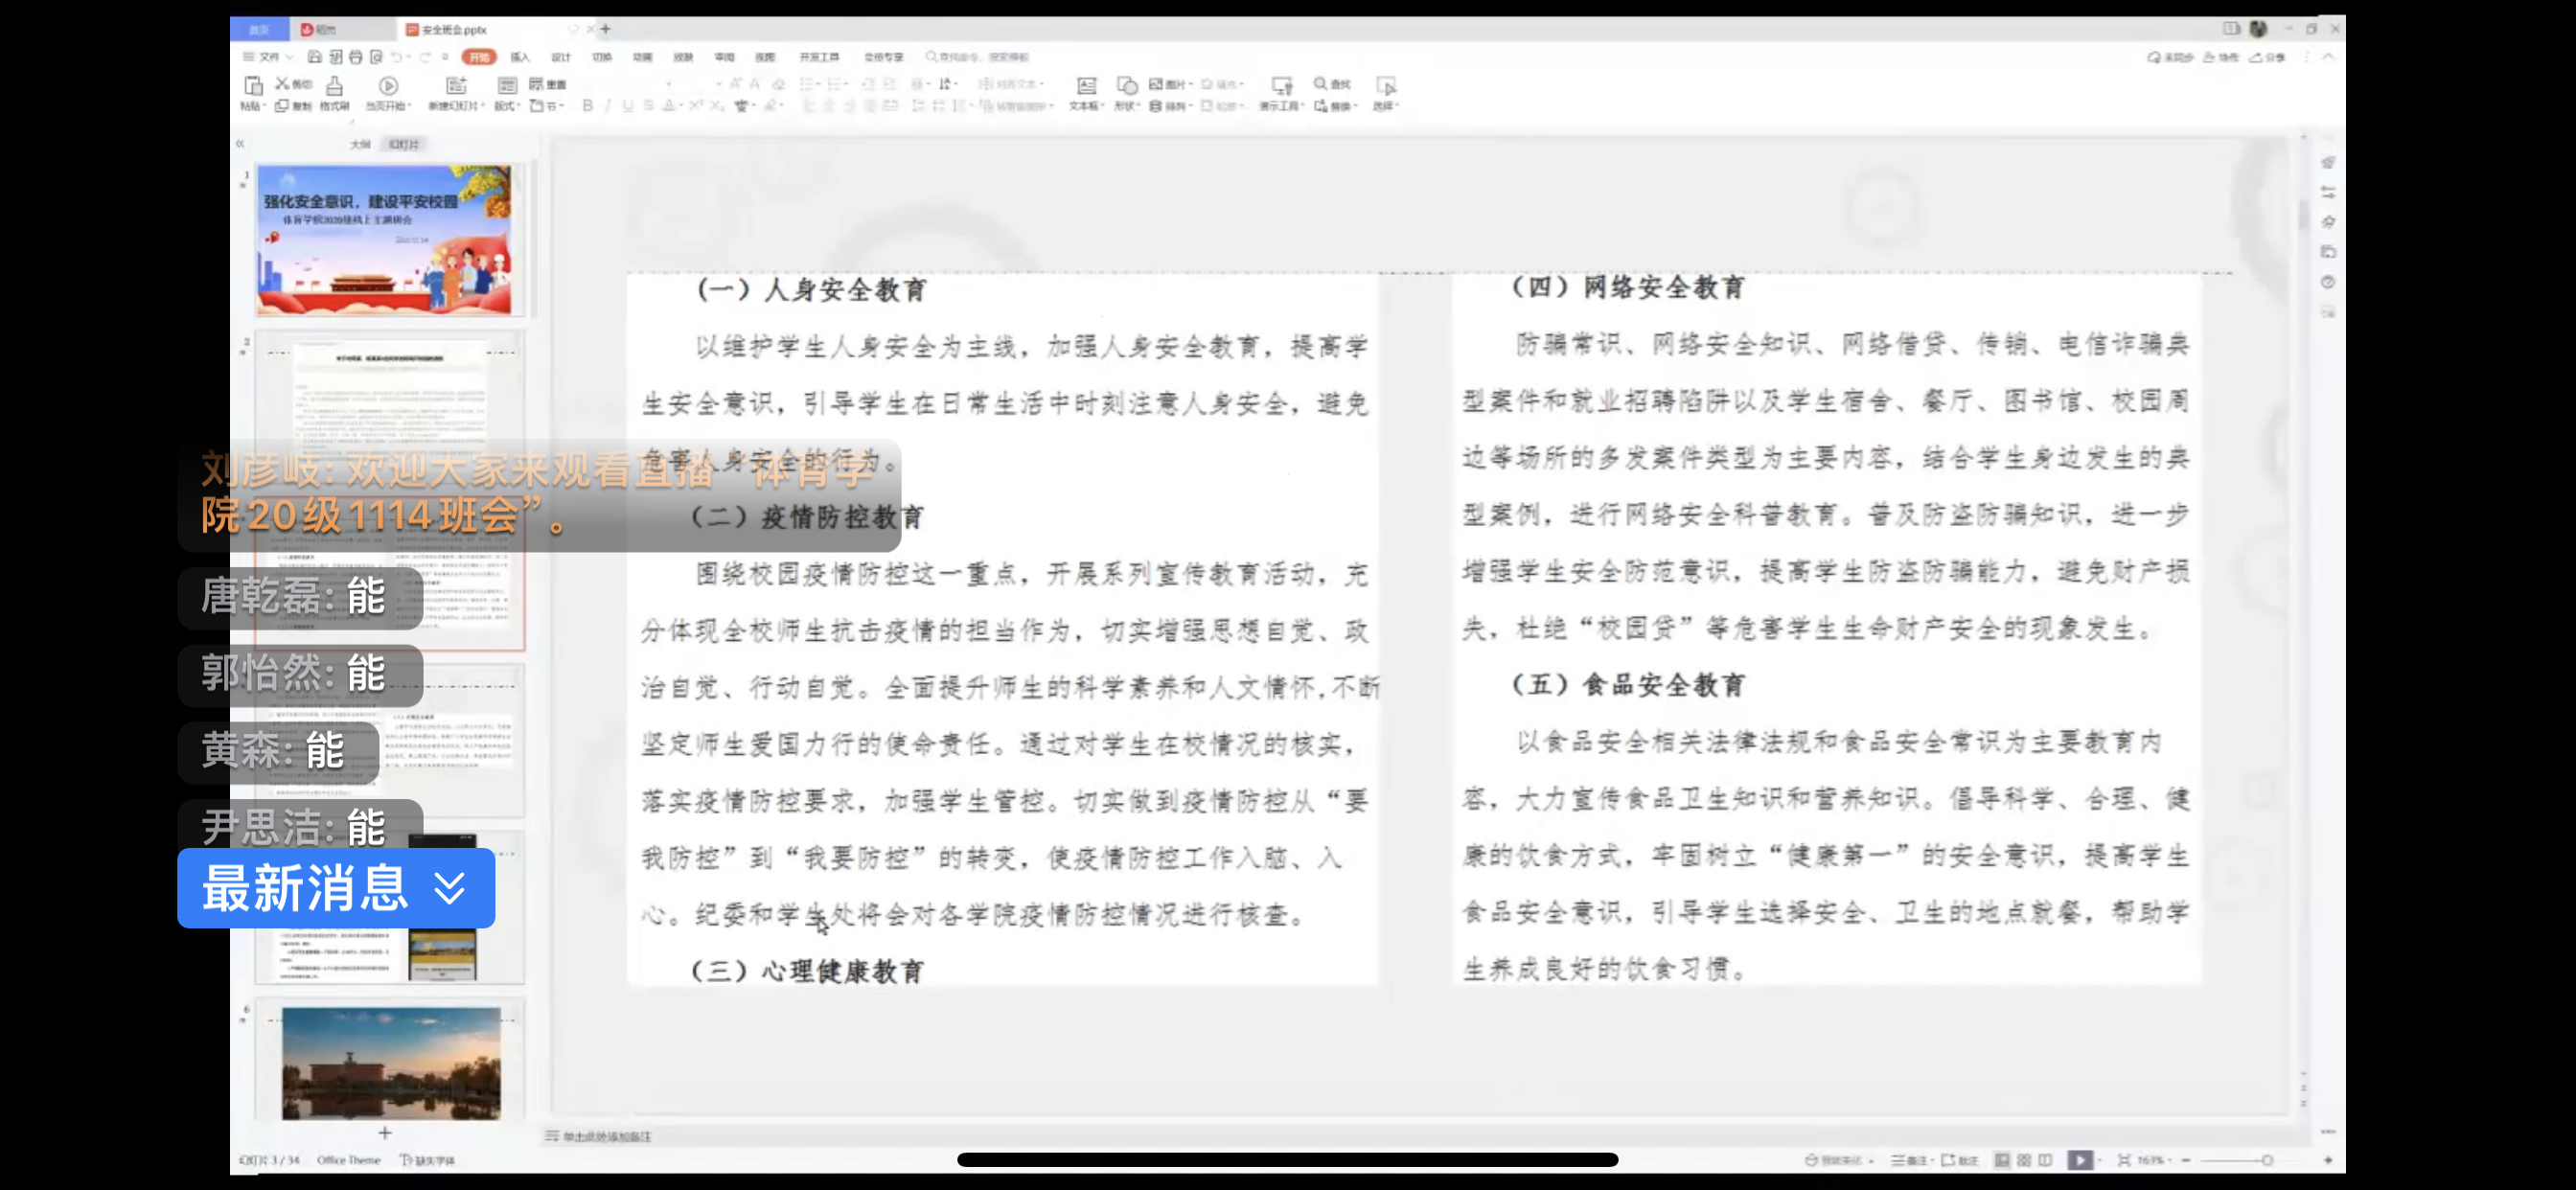Open the Animation ribbon tab
This screenshot has width=2576, height=1190.
(x=643, y=57)
